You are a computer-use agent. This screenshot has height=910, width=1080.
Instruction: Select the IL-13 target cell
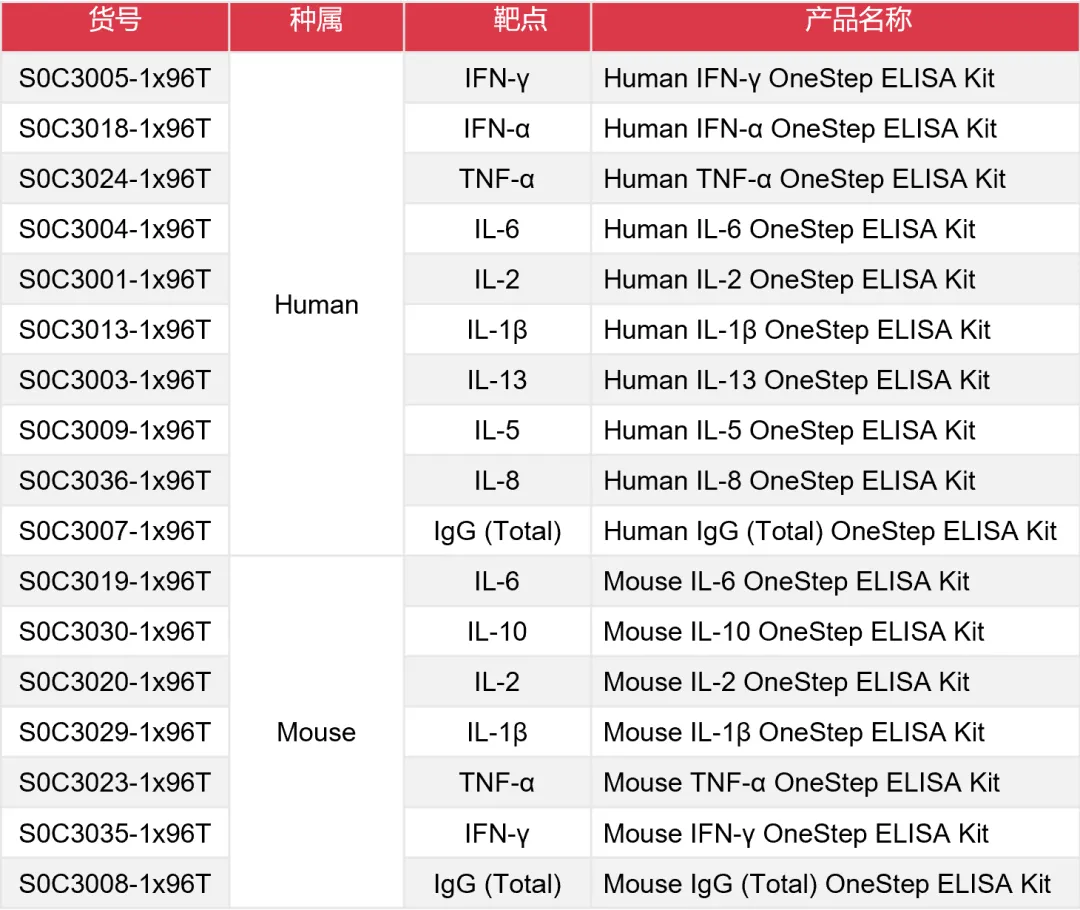point(497,381)
